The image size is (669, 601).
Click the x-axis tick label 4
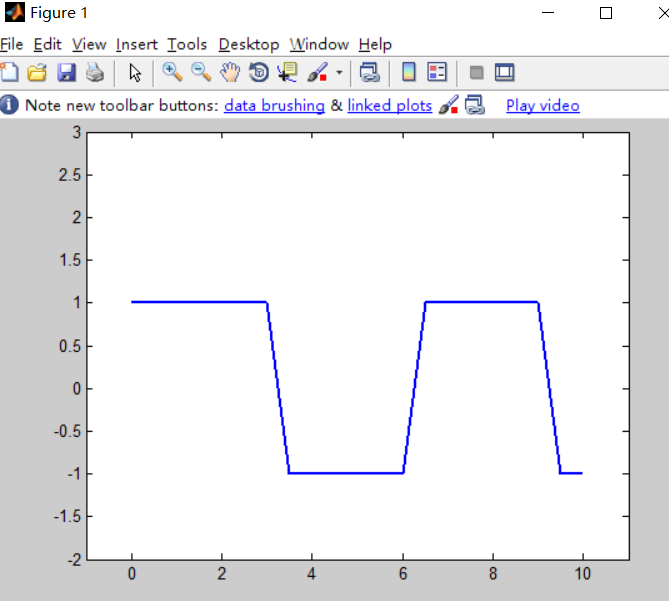(311, 574)
